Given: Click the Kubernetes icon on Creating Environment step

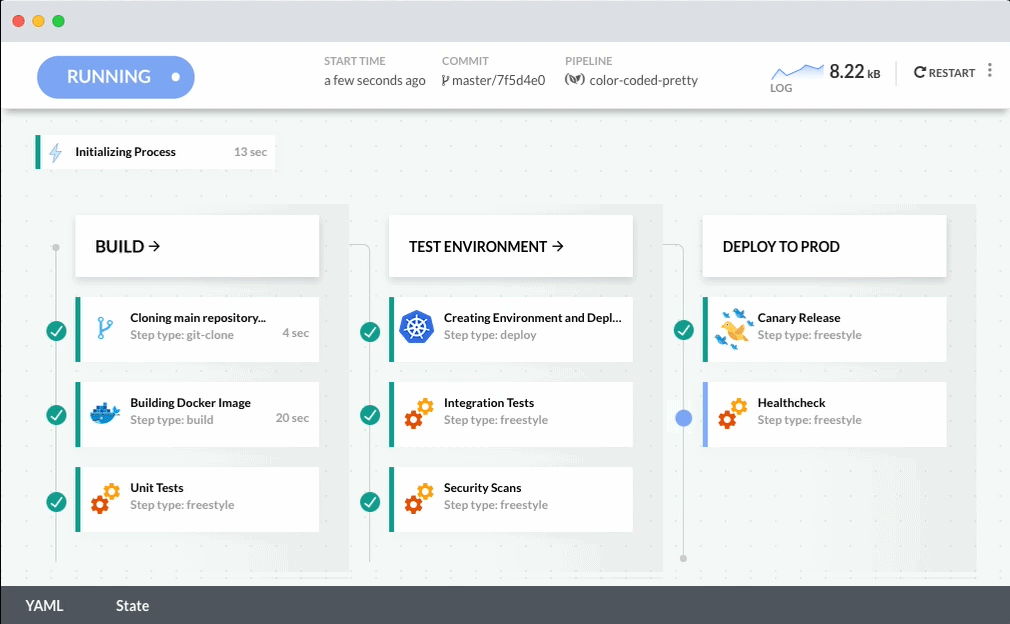Looking at the screenshot, I should pyautogui.click(x=417, y=327).
